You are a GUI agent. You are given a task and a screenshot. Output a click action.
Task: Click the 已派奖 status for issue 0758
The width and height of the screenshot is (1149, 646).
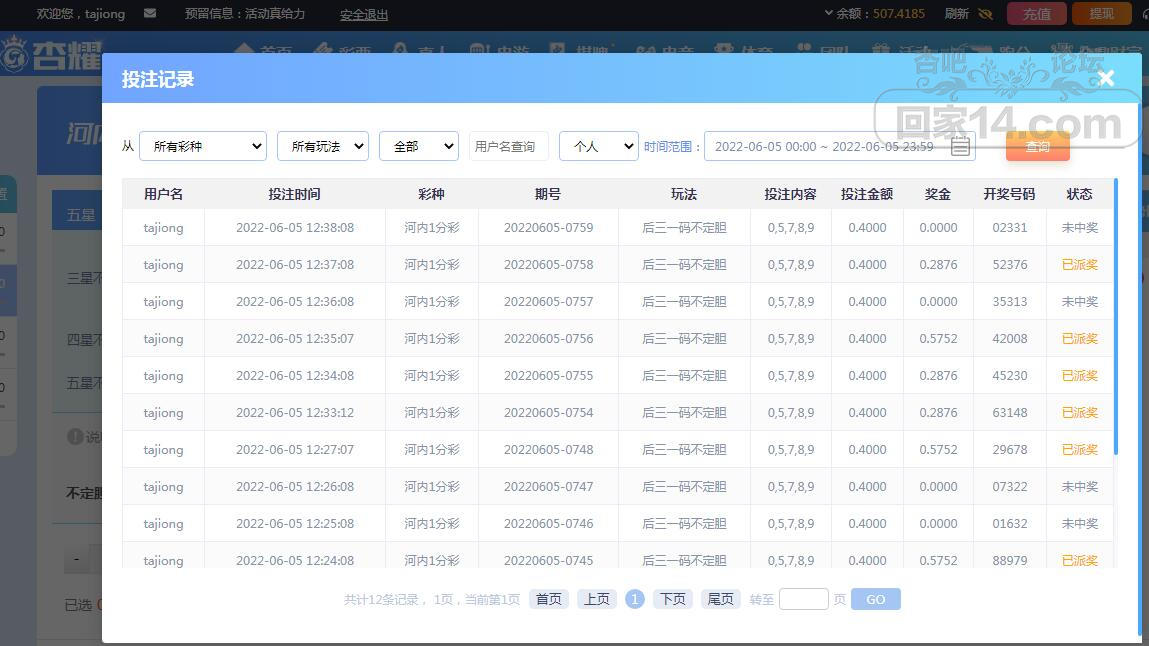pyautogui.click(x=1079, y=264)
